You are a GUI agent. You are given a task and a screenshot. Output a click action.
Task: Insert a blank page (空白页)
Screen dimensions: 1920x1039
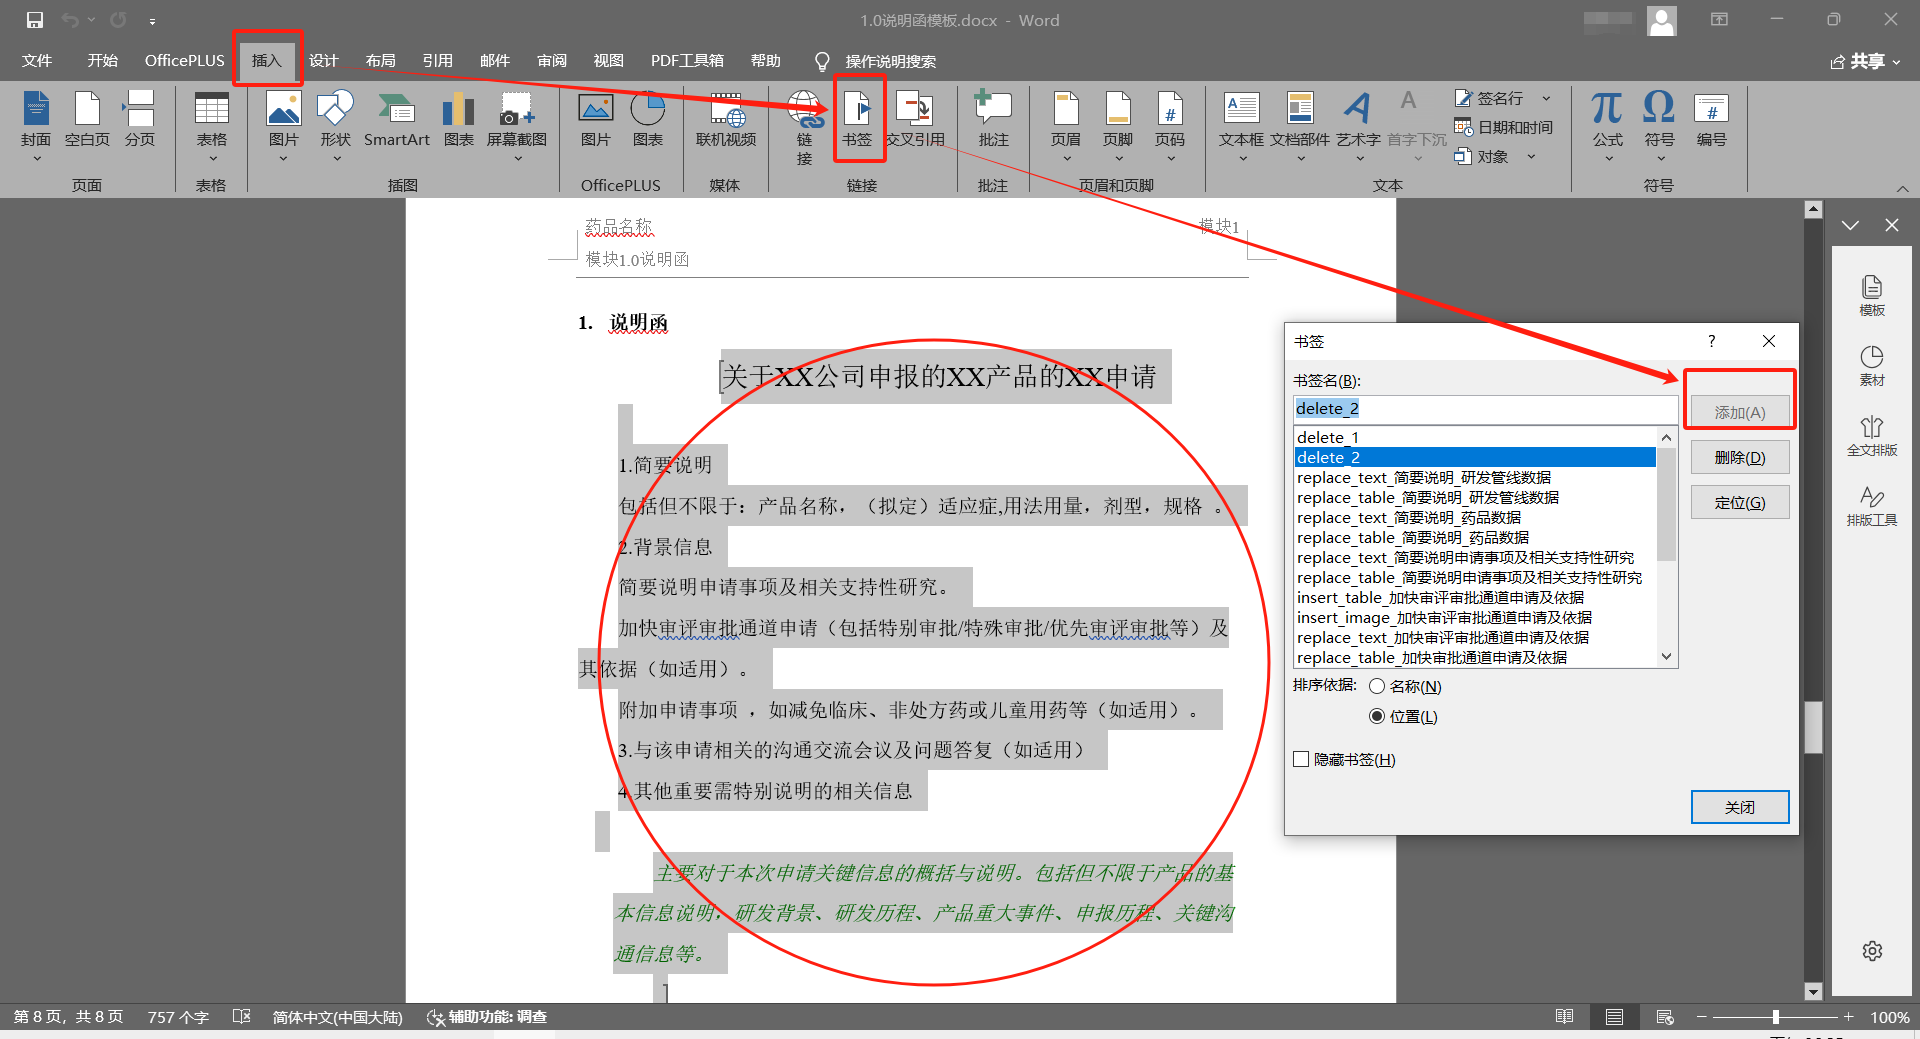pos(87,120)
